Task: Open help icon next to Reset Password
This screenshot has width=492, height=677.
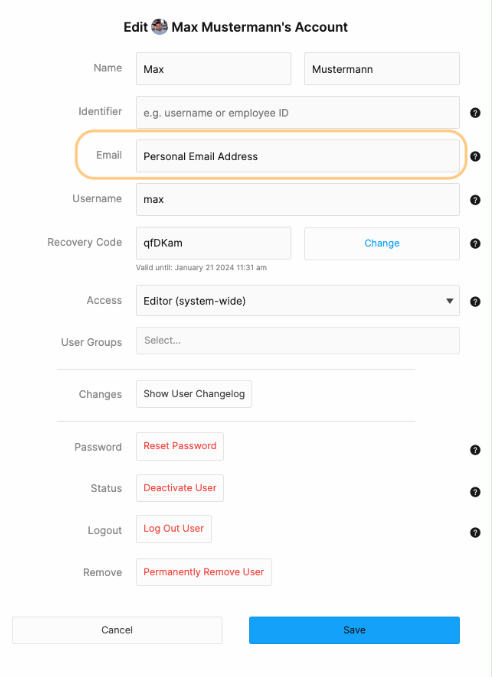Action: point(475,450)
